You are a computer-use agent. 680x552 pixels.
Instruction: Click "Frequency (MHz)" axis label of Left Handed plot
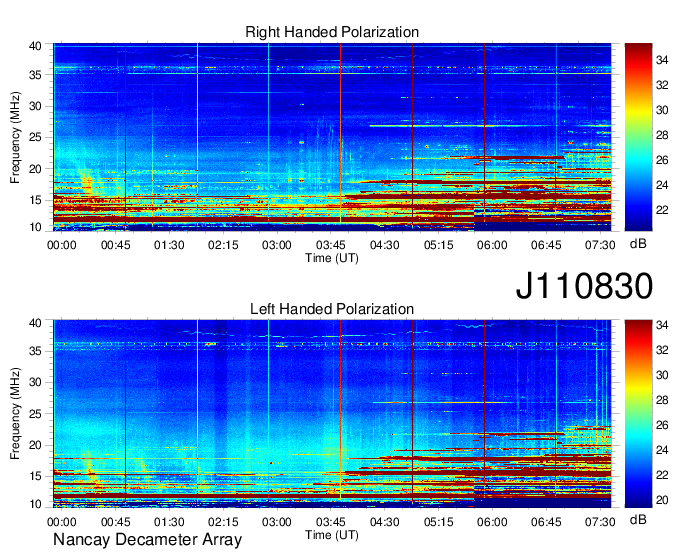(x=15, y=414)
